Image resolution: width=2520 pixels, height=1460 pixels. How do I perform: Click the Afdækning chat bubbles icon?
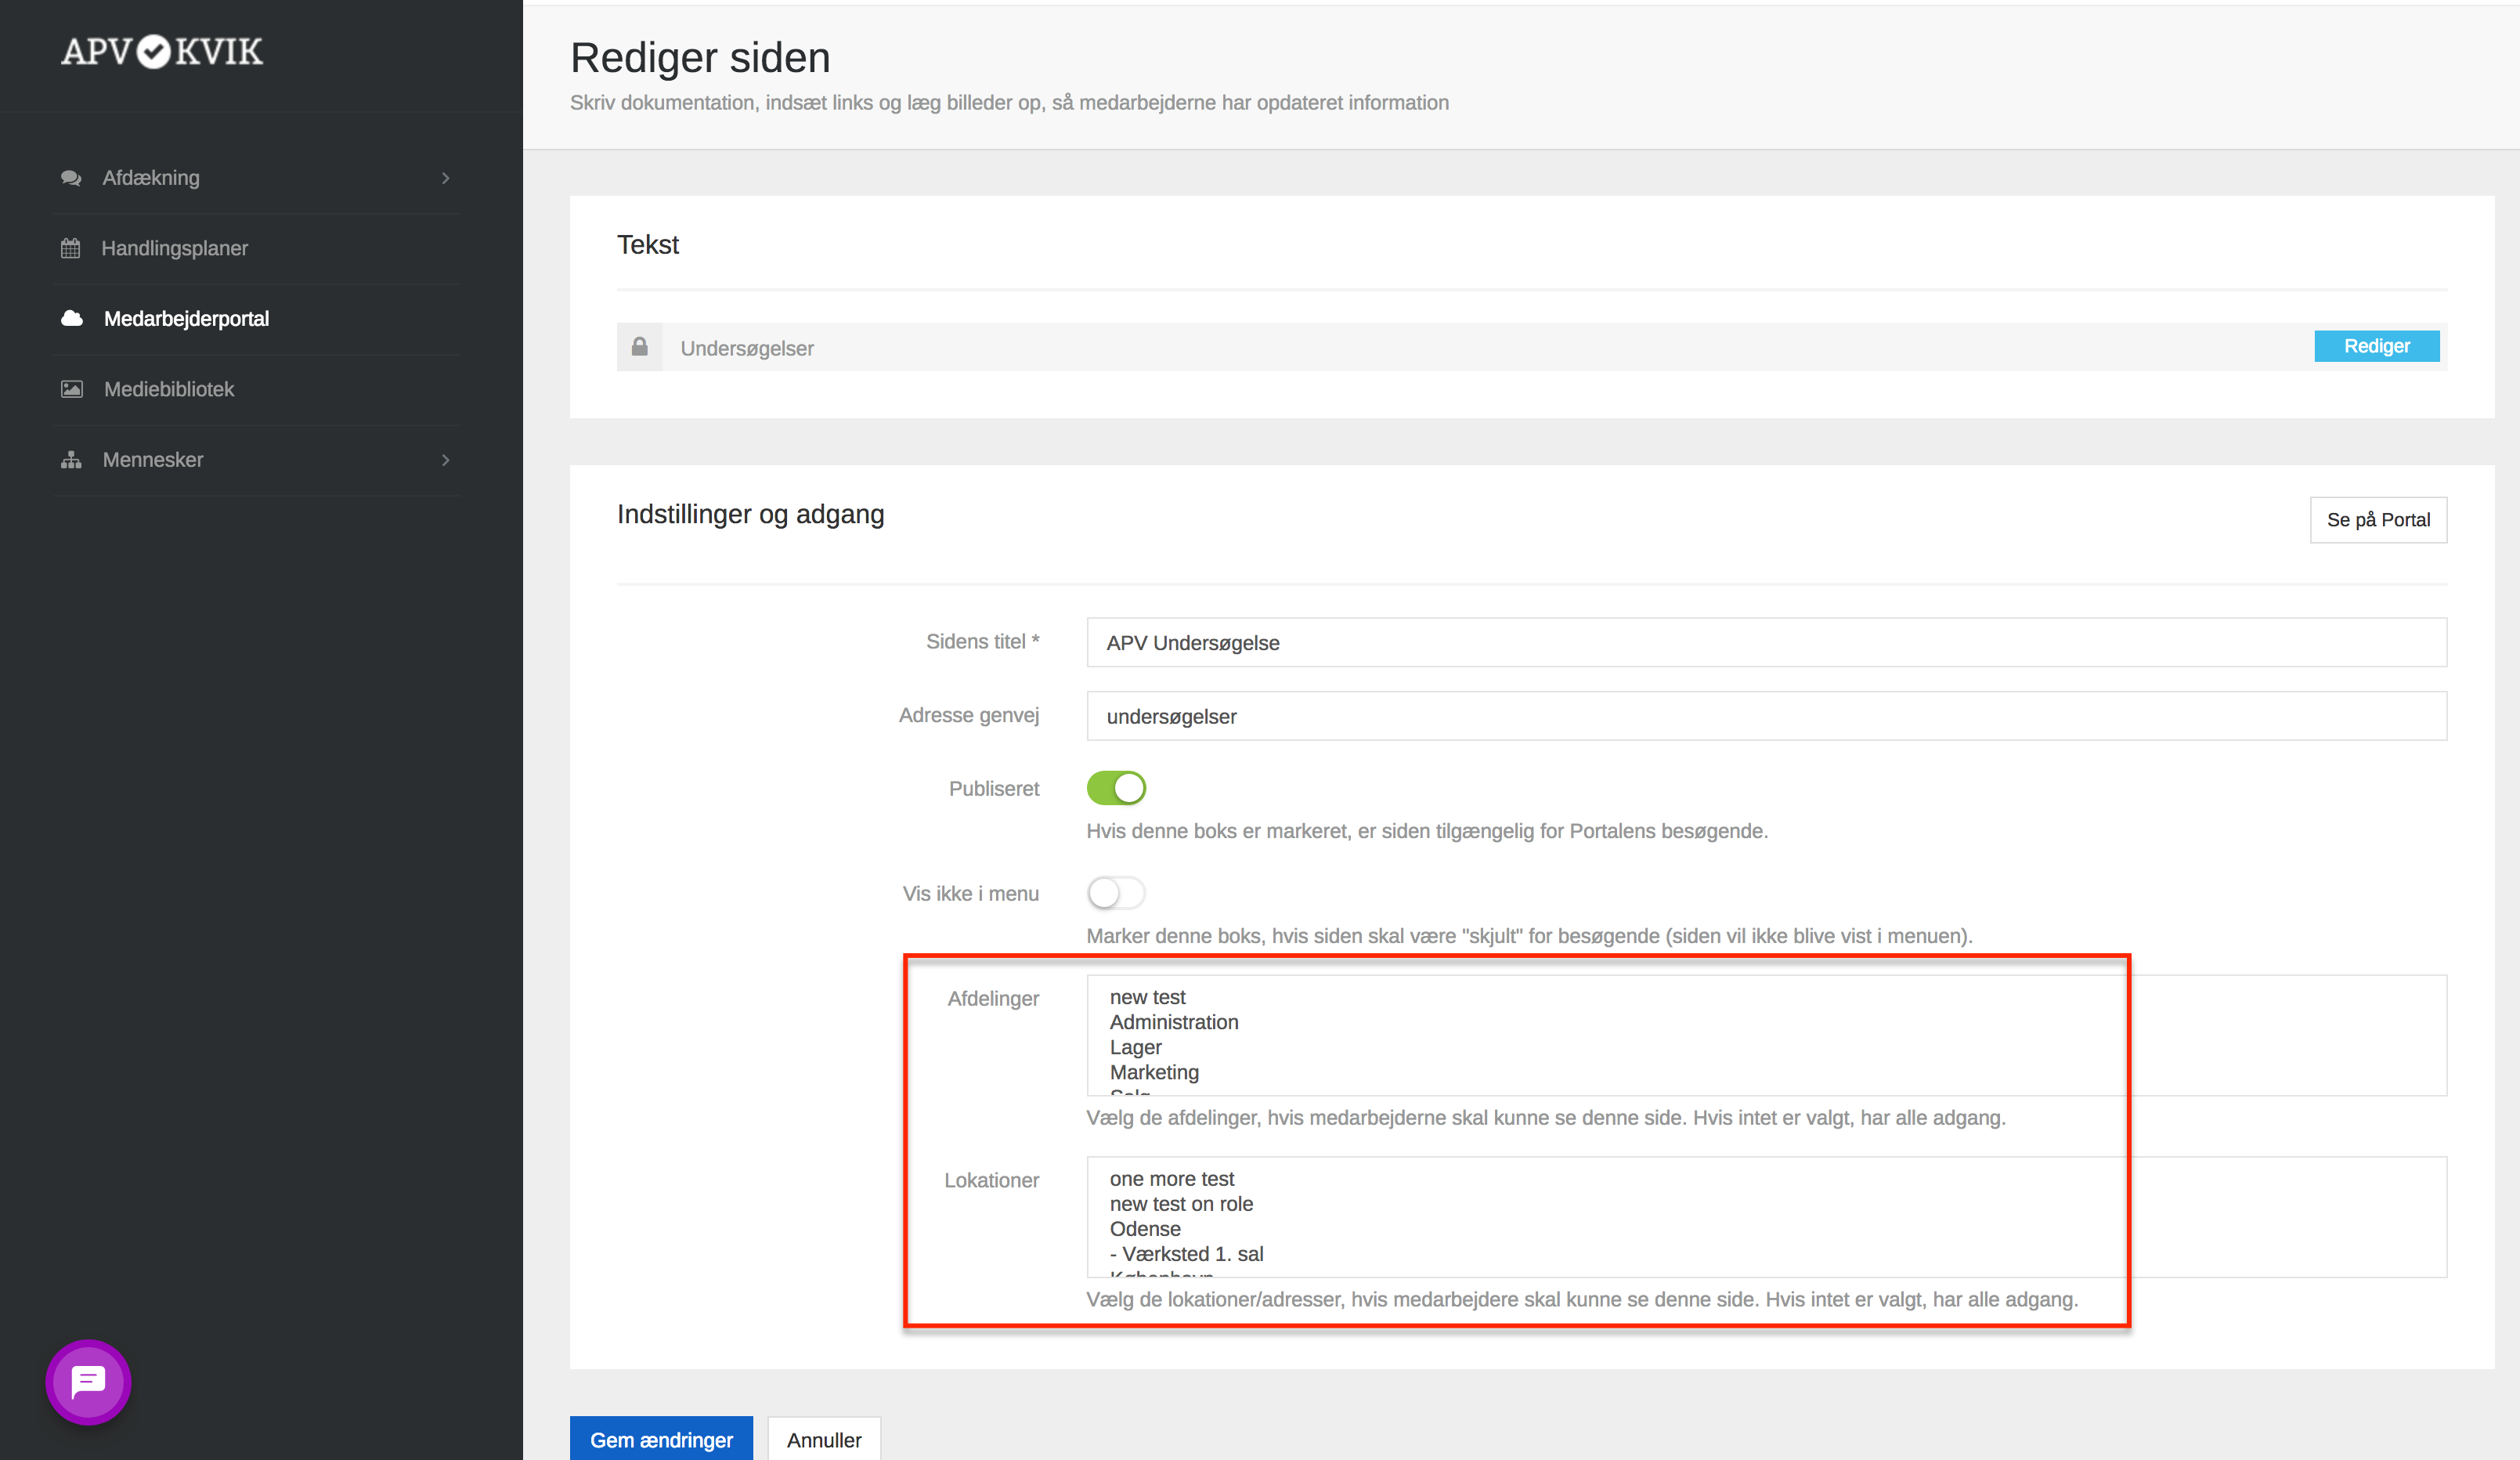tap(71, 178)
